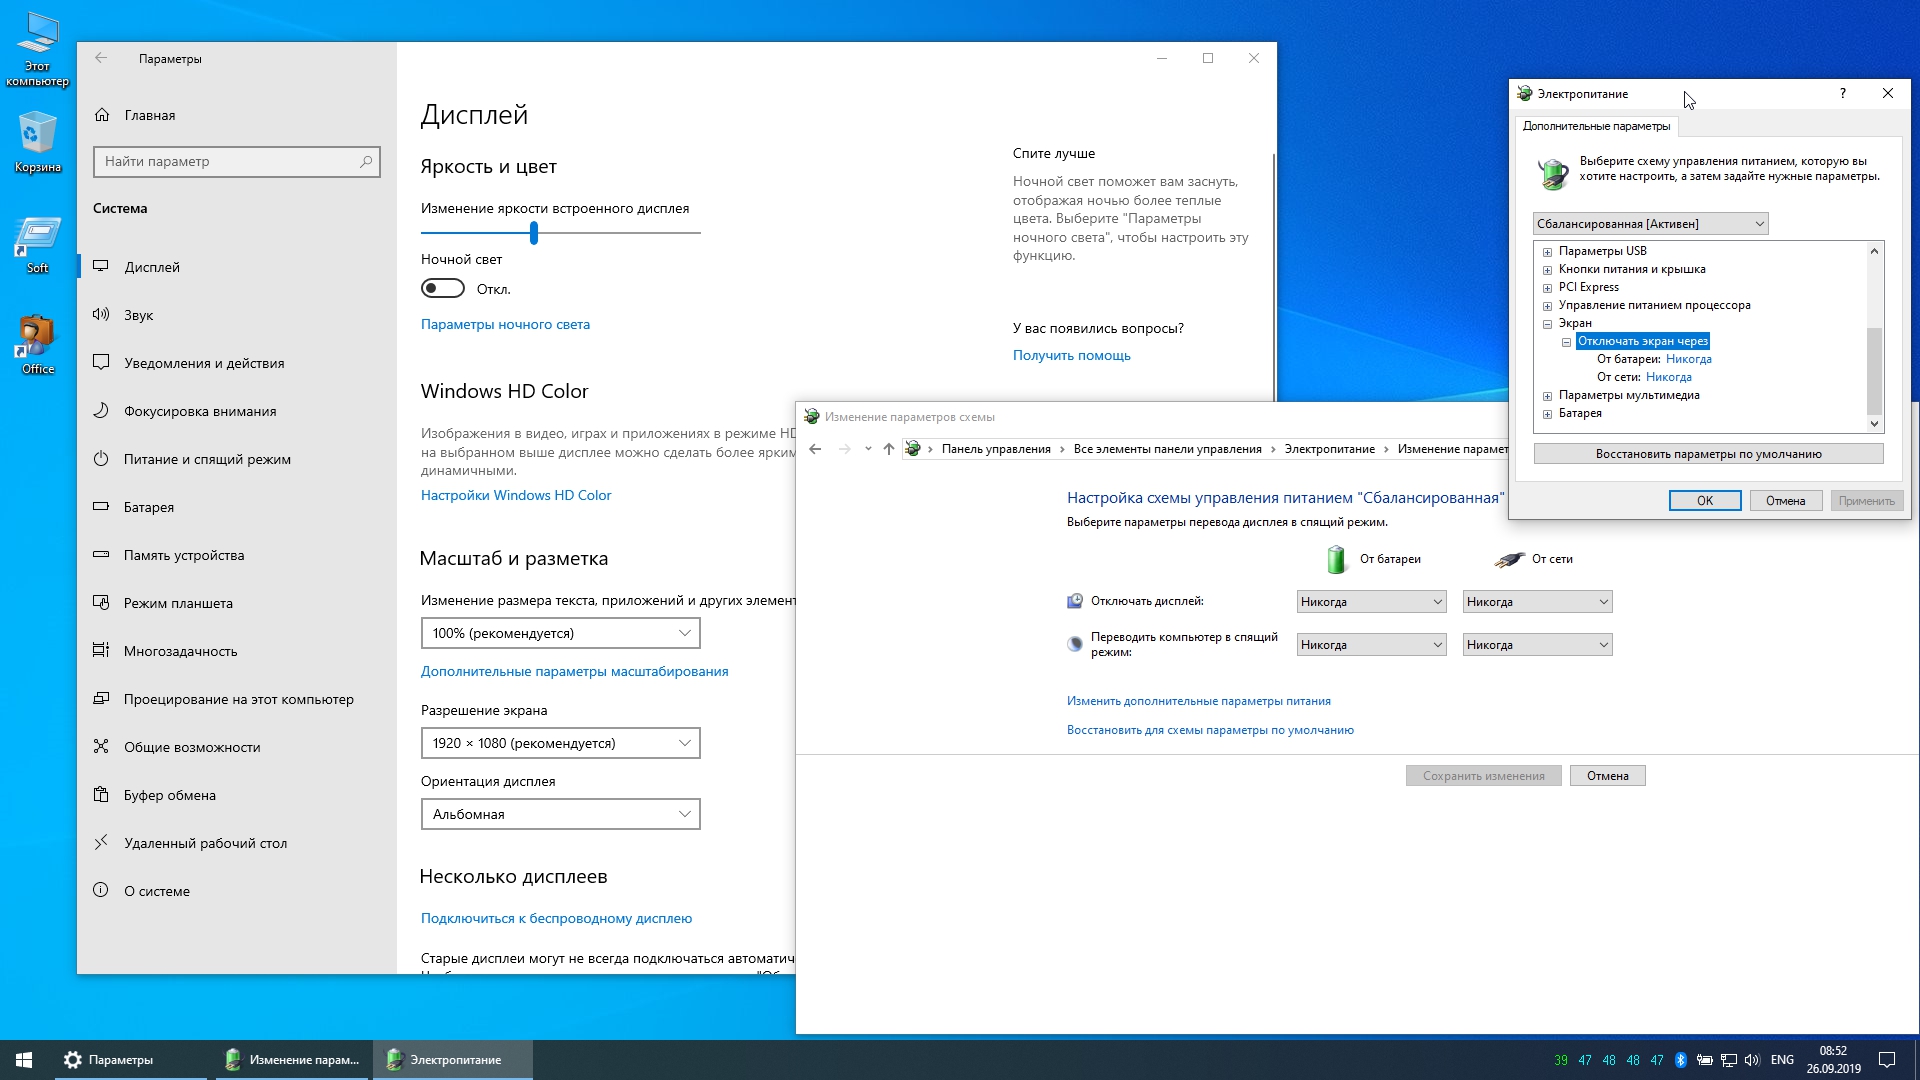Open the 1920 × 1080 resolution dropdown
Screen dimensions: 1920x1080
[x=560, y=743]
